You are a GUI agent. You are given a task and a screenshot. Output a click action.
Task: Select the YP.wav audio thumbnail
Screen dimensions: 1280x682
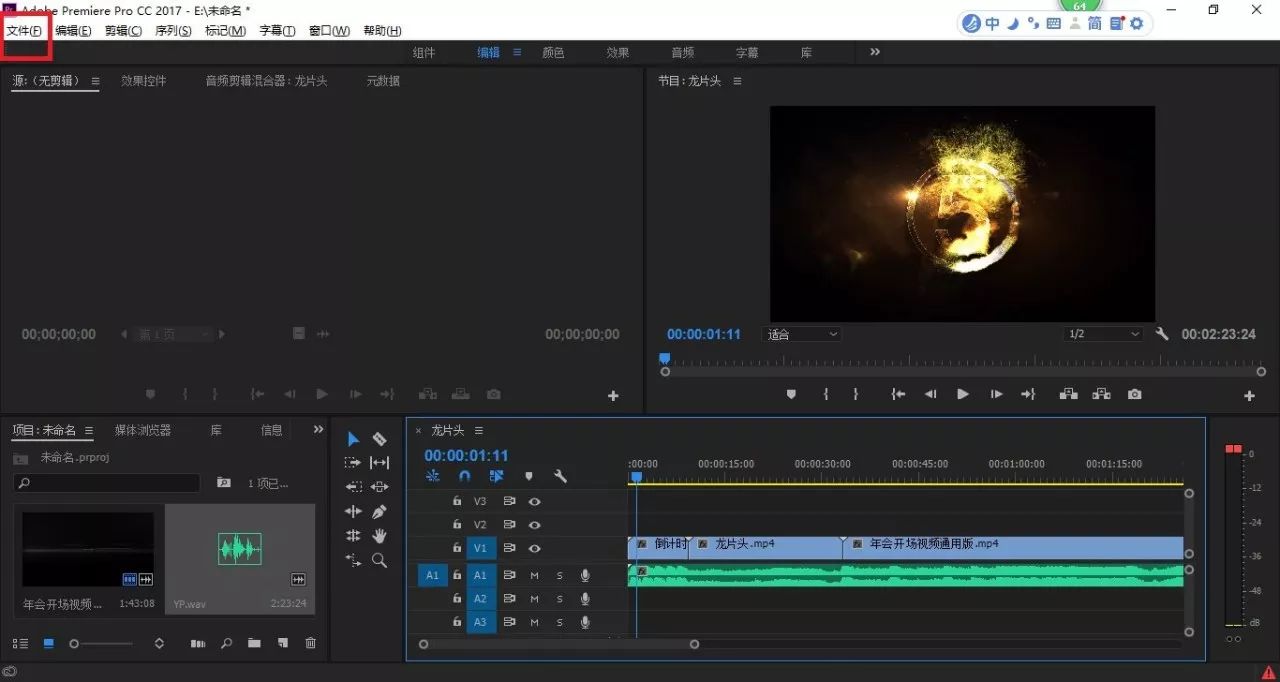[240, 548]
